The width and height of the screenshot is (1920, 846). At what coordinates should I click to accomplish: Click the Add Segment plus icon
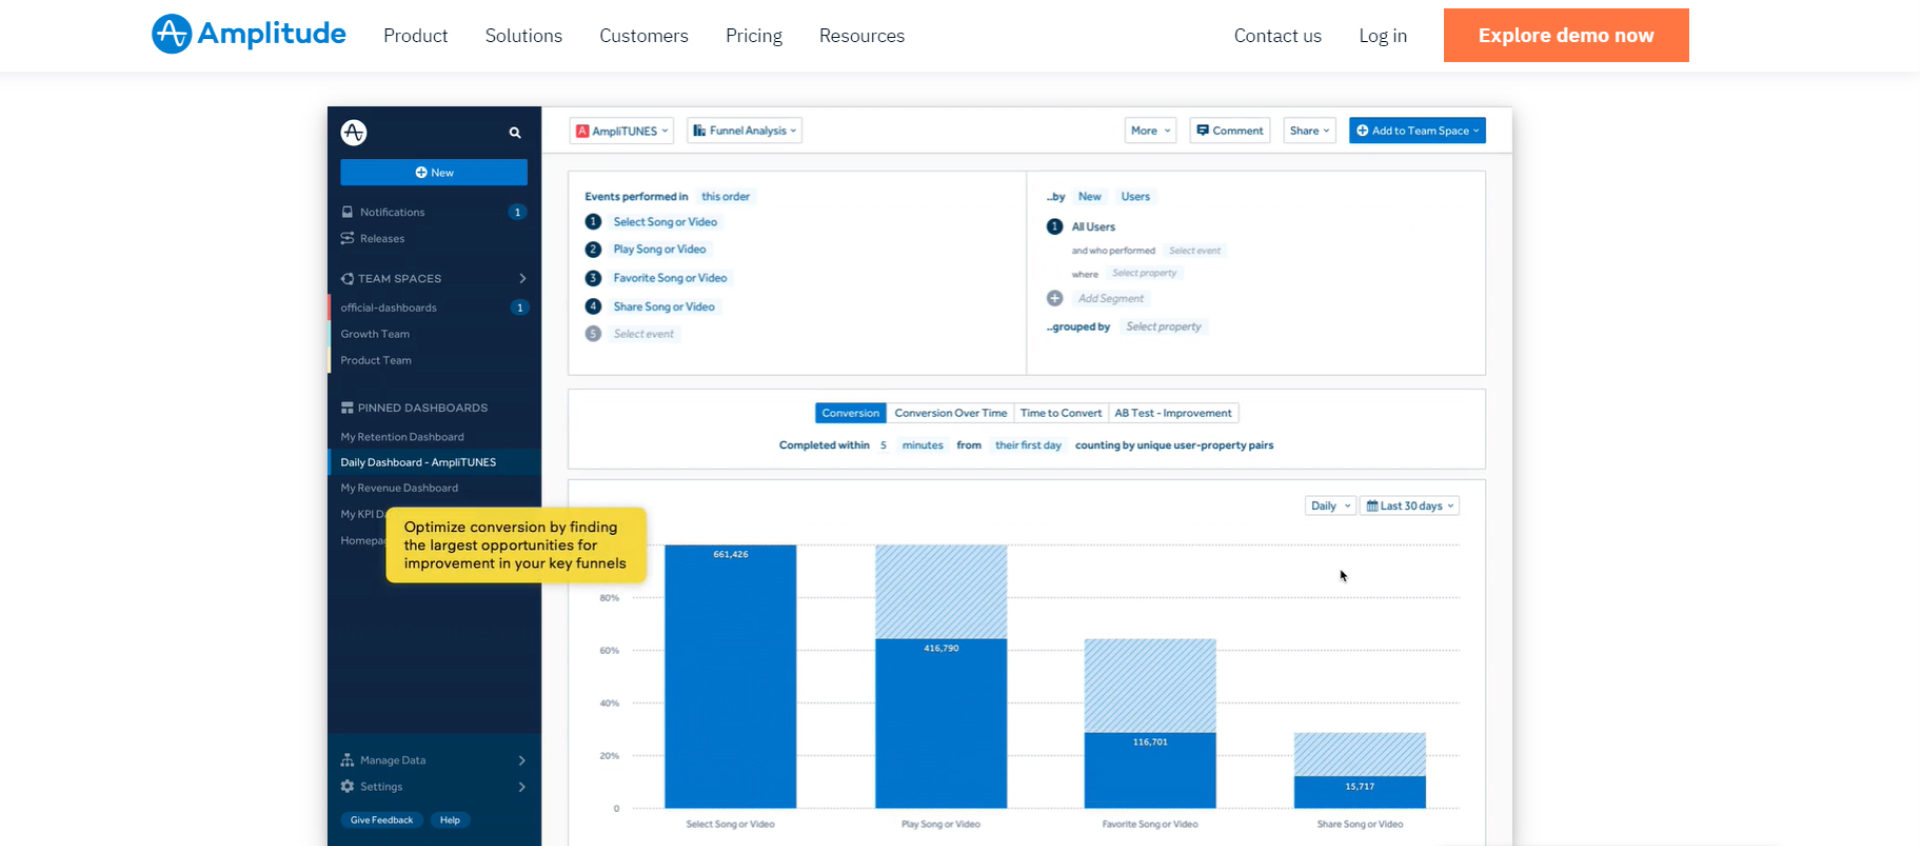tap(1054, 298)
